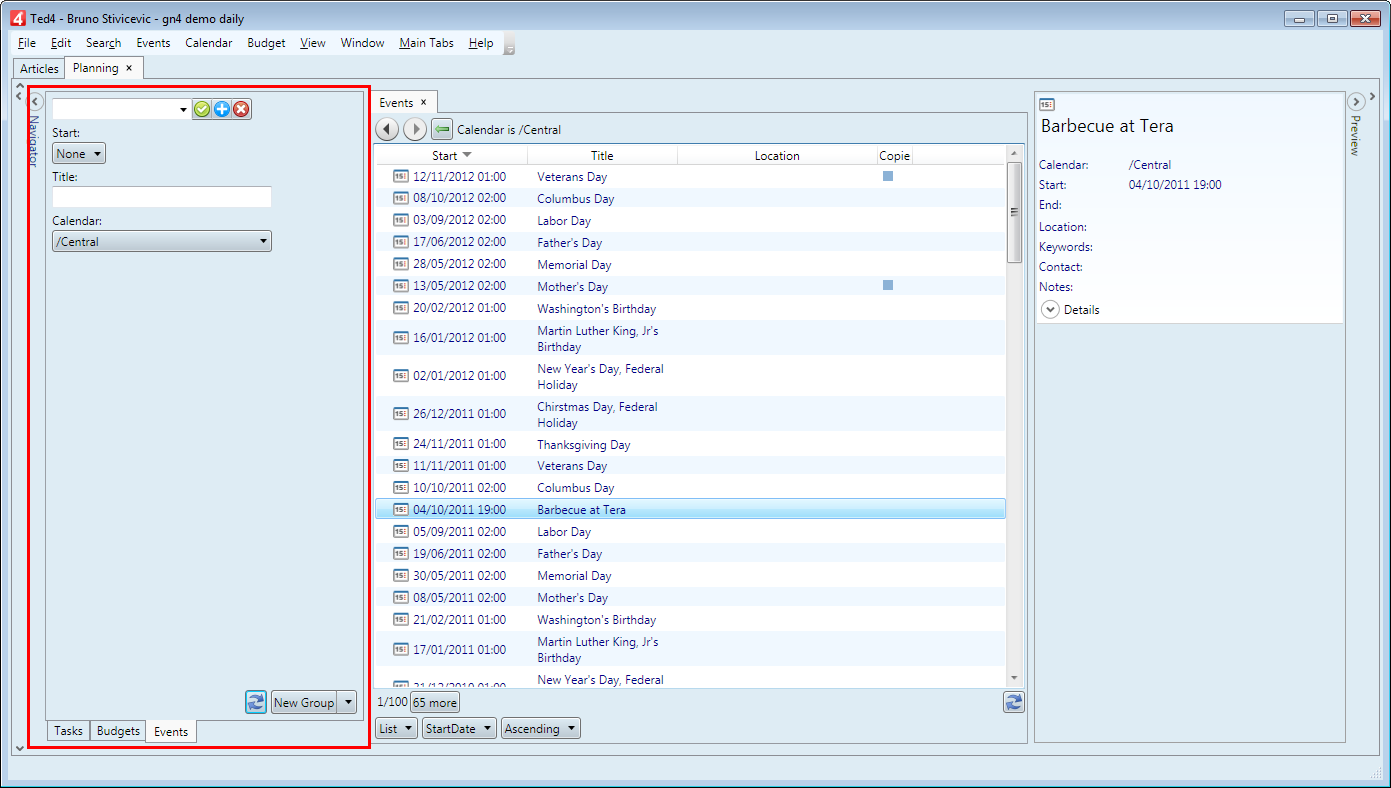Collapse the Navigator panel using round chevron
The width and height of the screenshot is (1391, 788).
tap(36, 101)
